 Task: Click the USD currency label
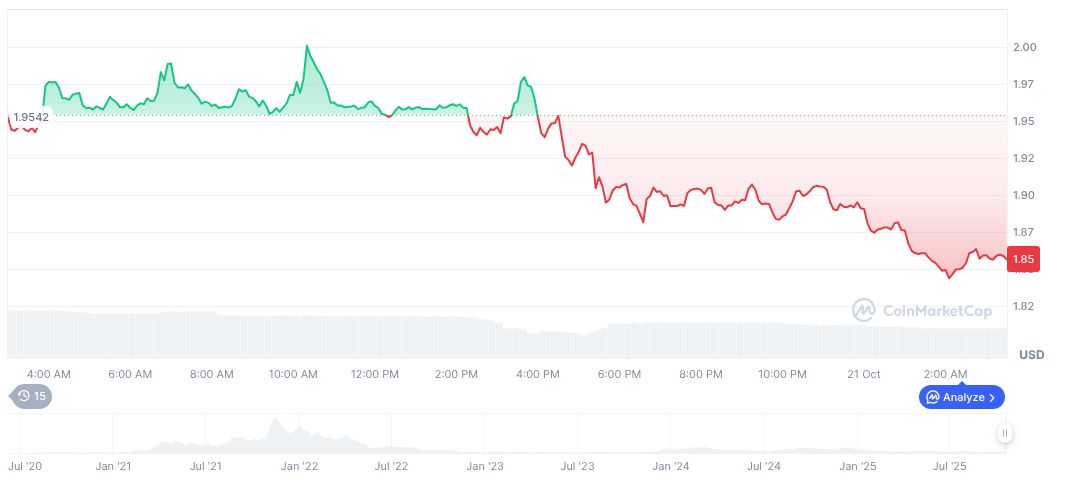point(1031,355)
